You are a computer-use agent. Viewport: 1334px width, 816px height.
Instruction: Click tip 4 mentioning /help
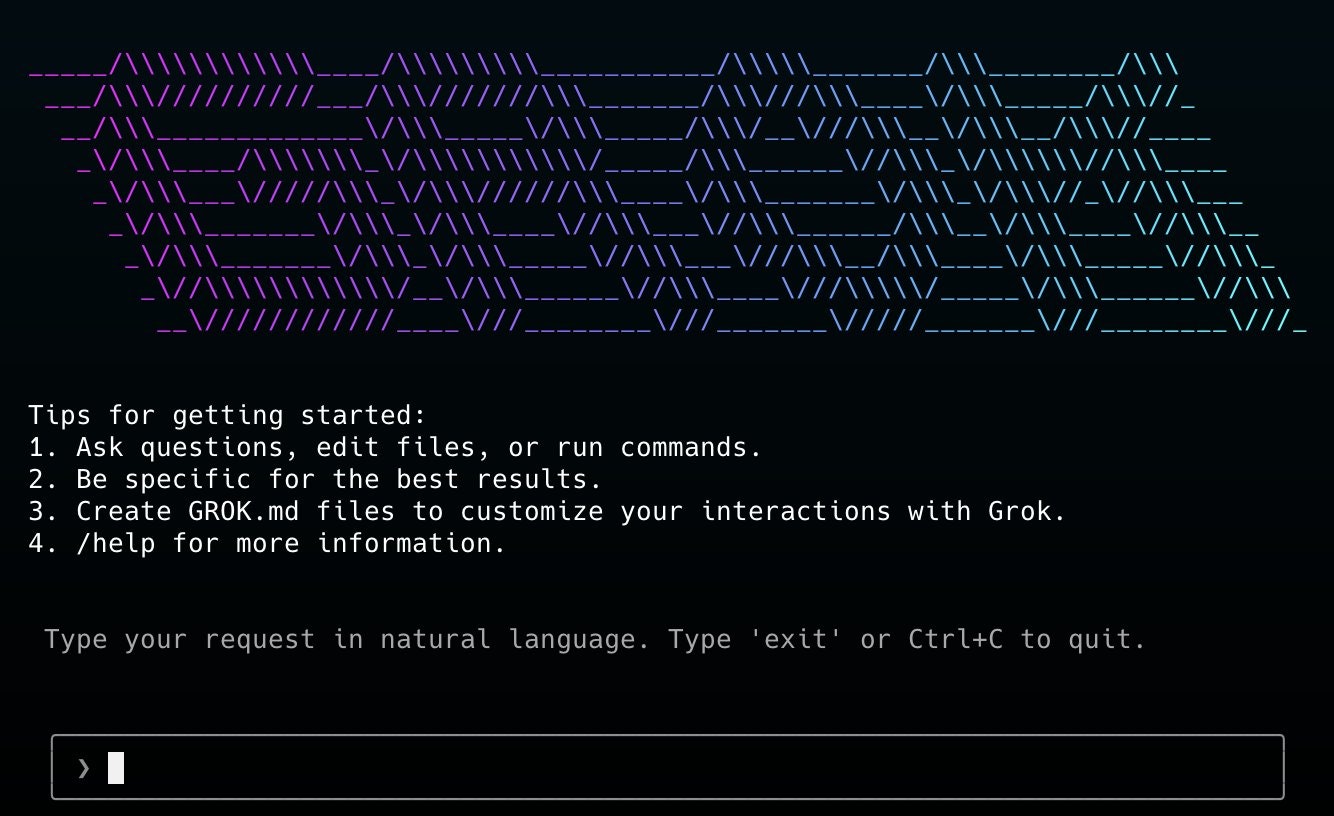[x=270, y=543]
